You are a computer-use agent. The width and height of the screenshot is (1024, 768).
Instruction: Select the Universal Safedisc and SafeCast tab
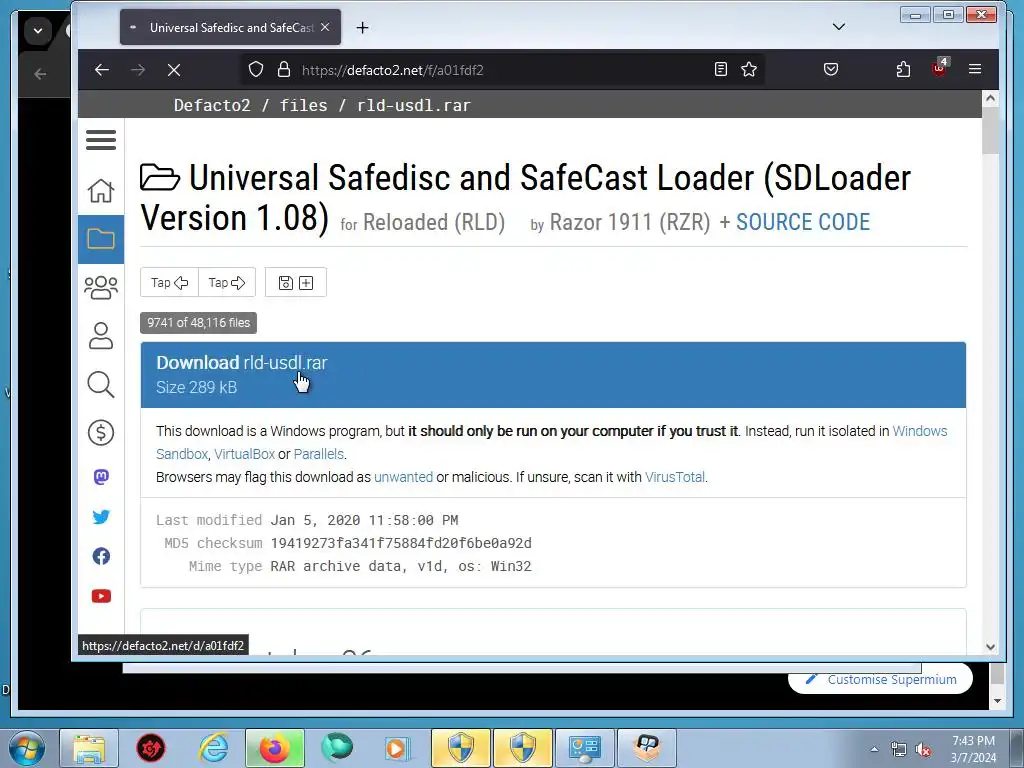231,27
